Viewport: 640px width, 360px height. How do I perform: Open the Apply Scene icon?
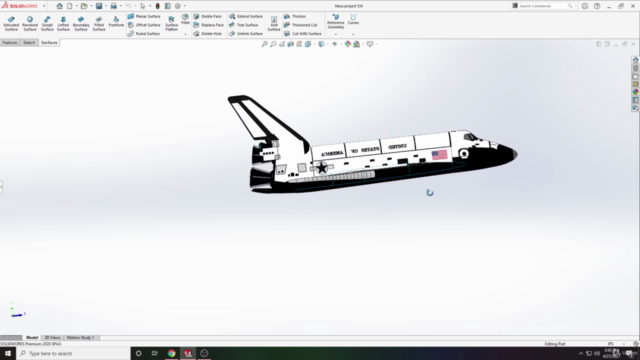(357, 44)
